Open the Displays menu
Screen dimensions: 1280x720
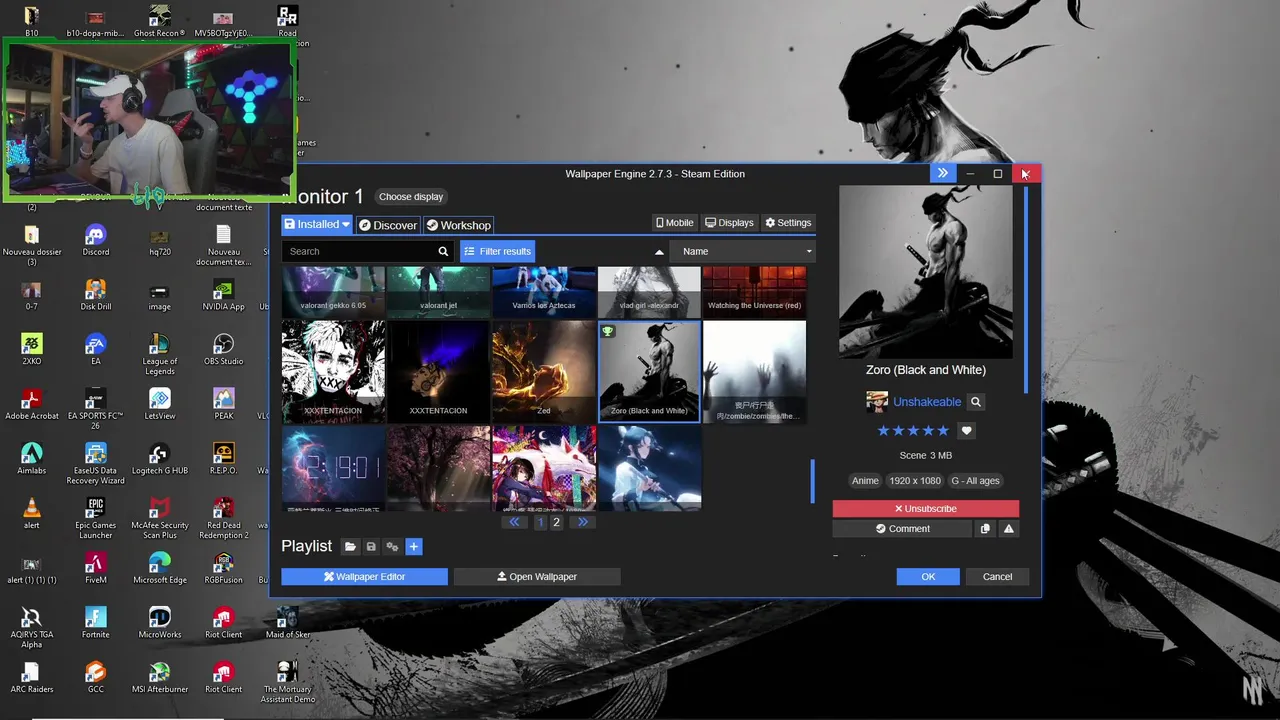point(729,223)
